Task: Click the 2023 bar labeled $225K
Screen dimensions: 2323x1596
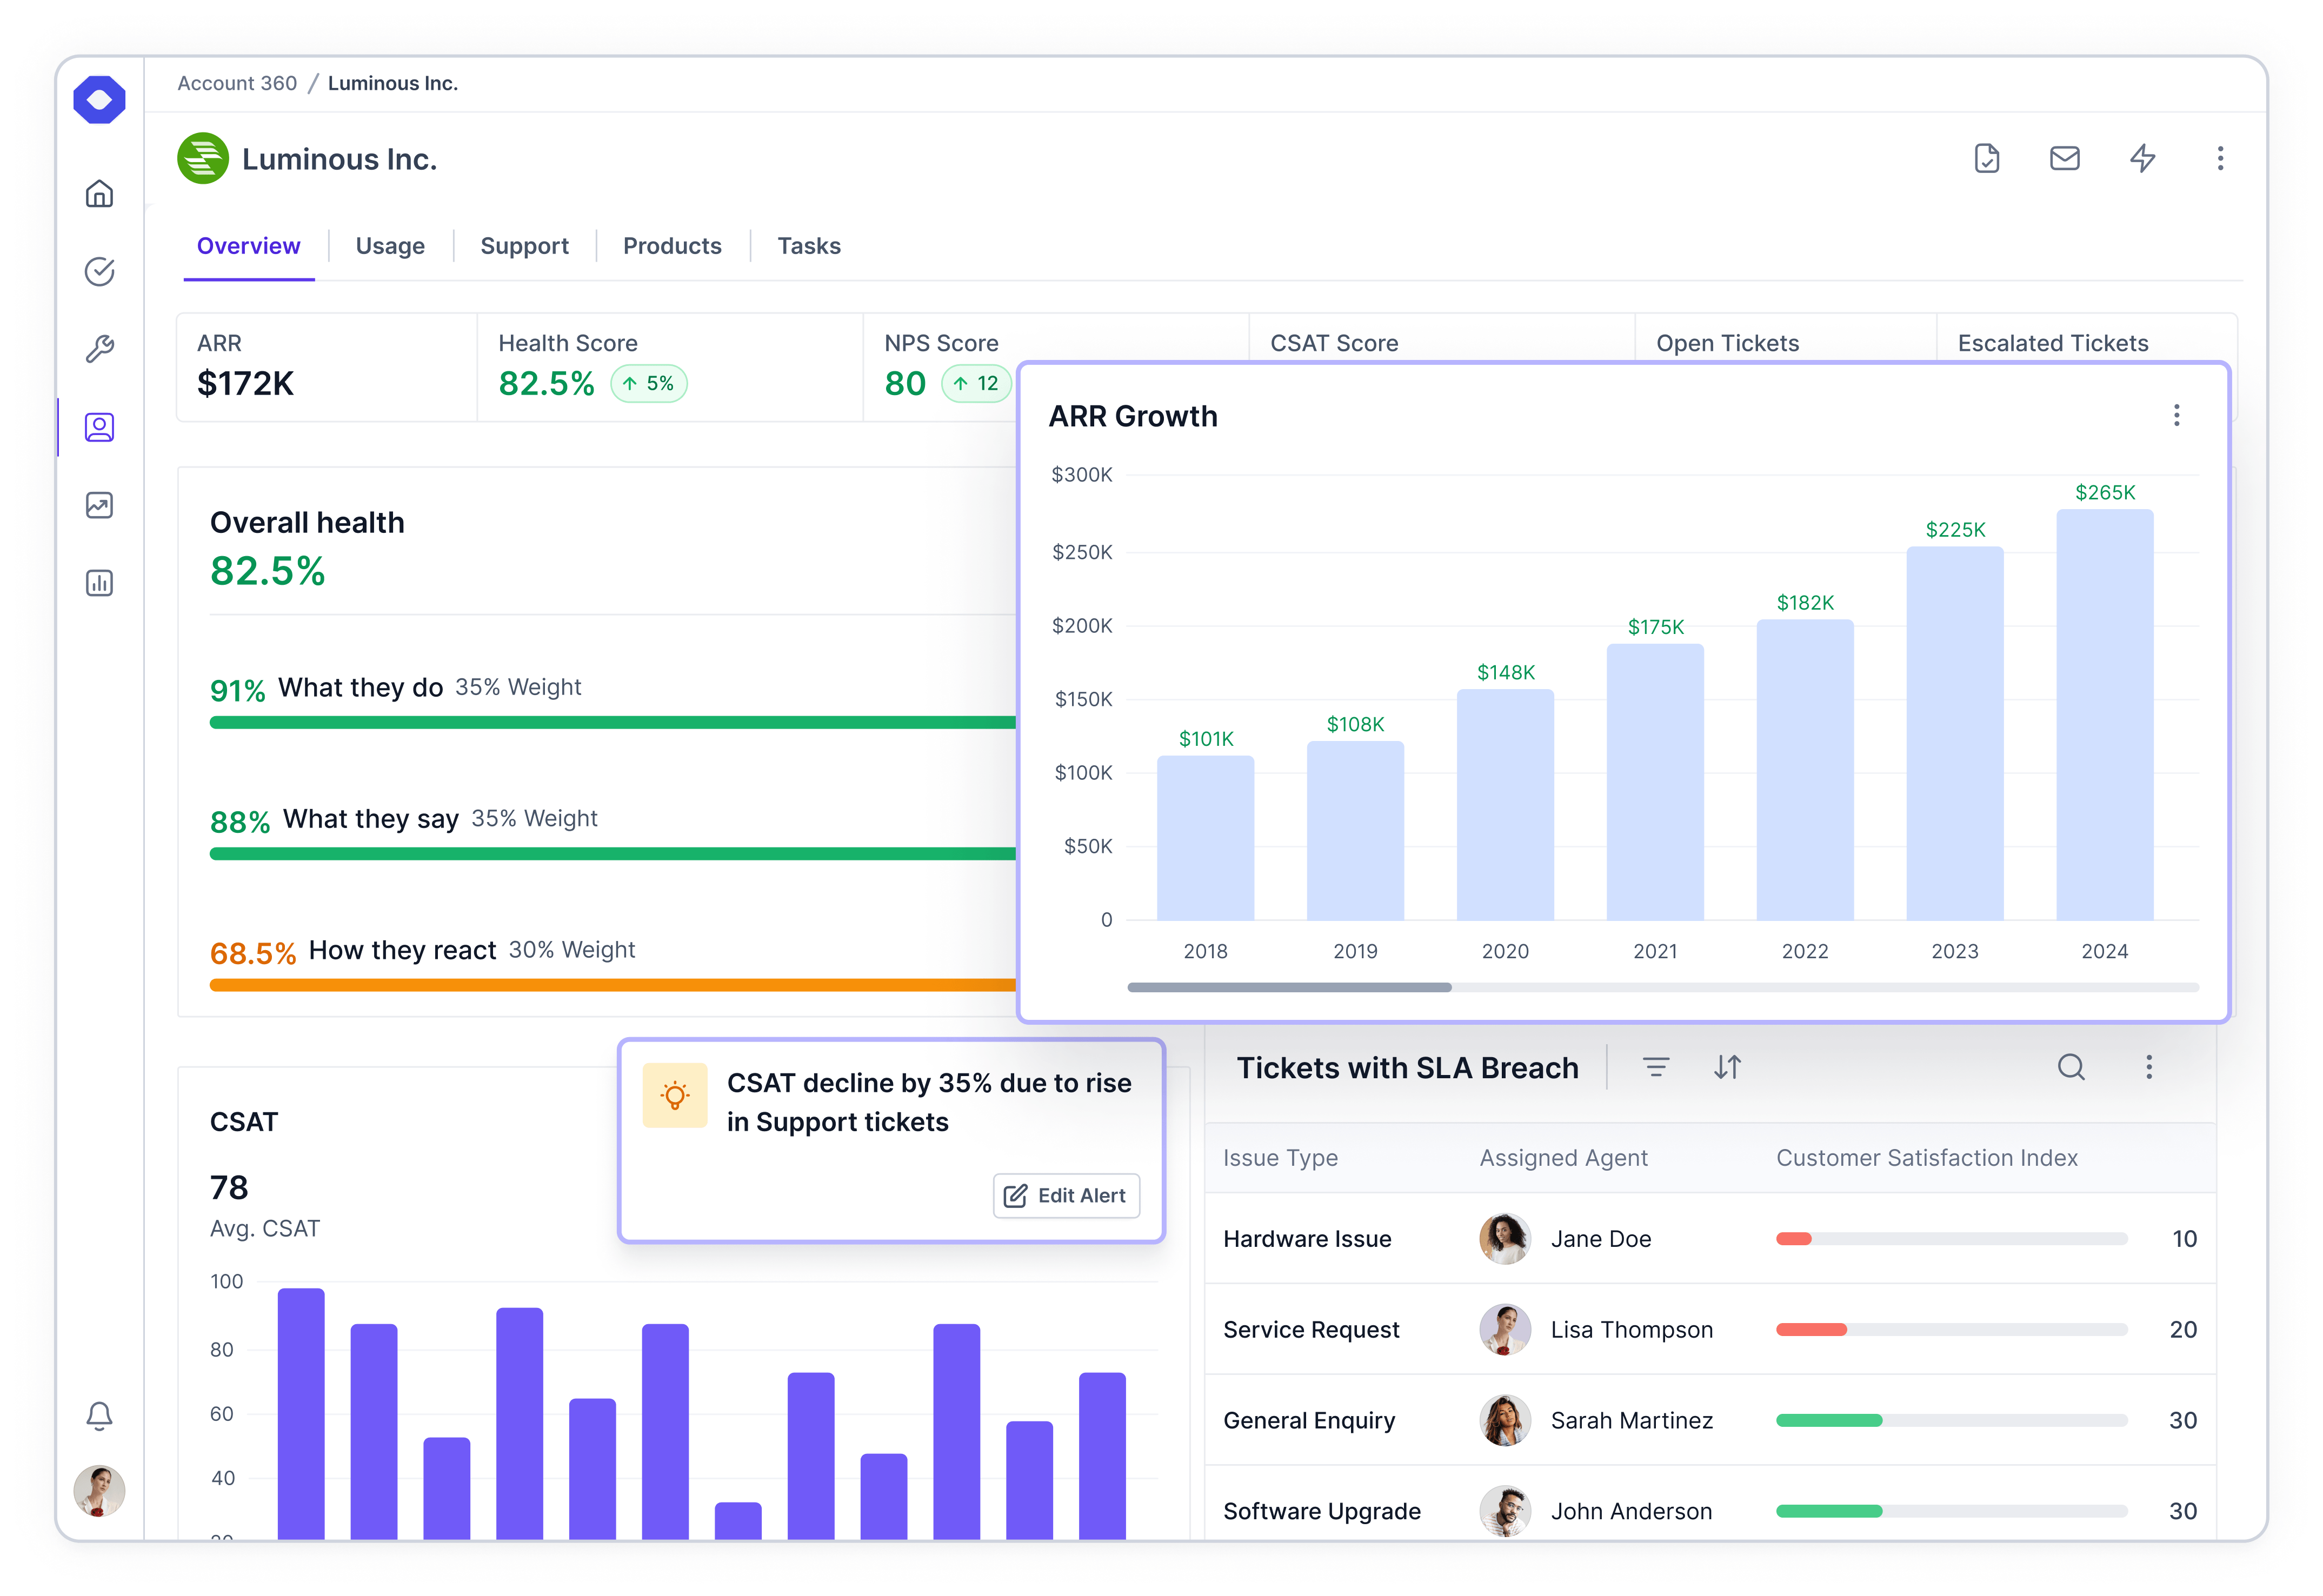Action: point(1954,733)
